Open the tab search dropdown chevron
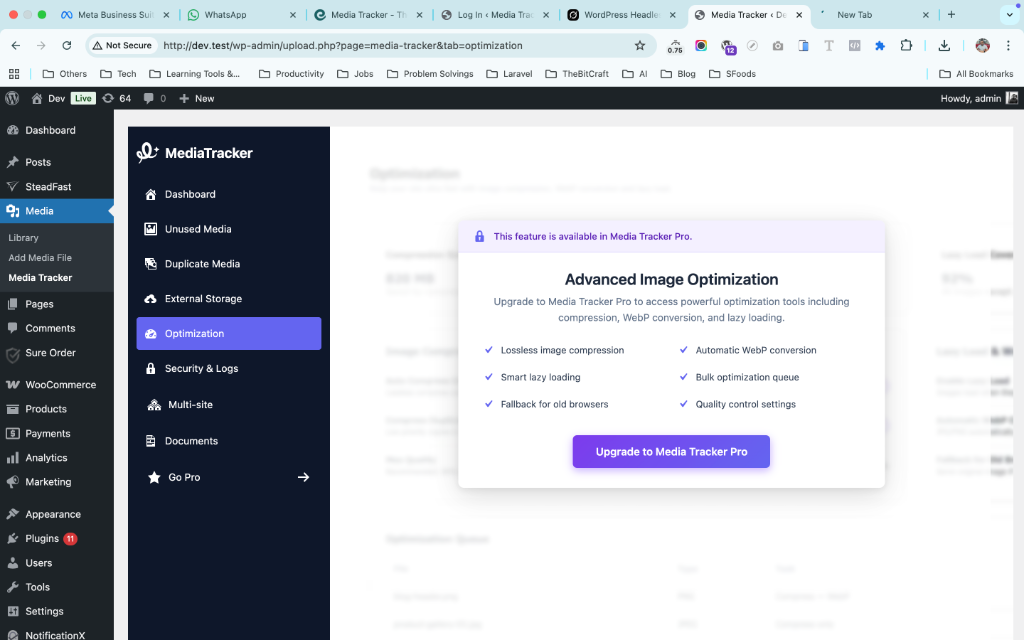This screenshot has width=1024, height=640. [1010, 14]
